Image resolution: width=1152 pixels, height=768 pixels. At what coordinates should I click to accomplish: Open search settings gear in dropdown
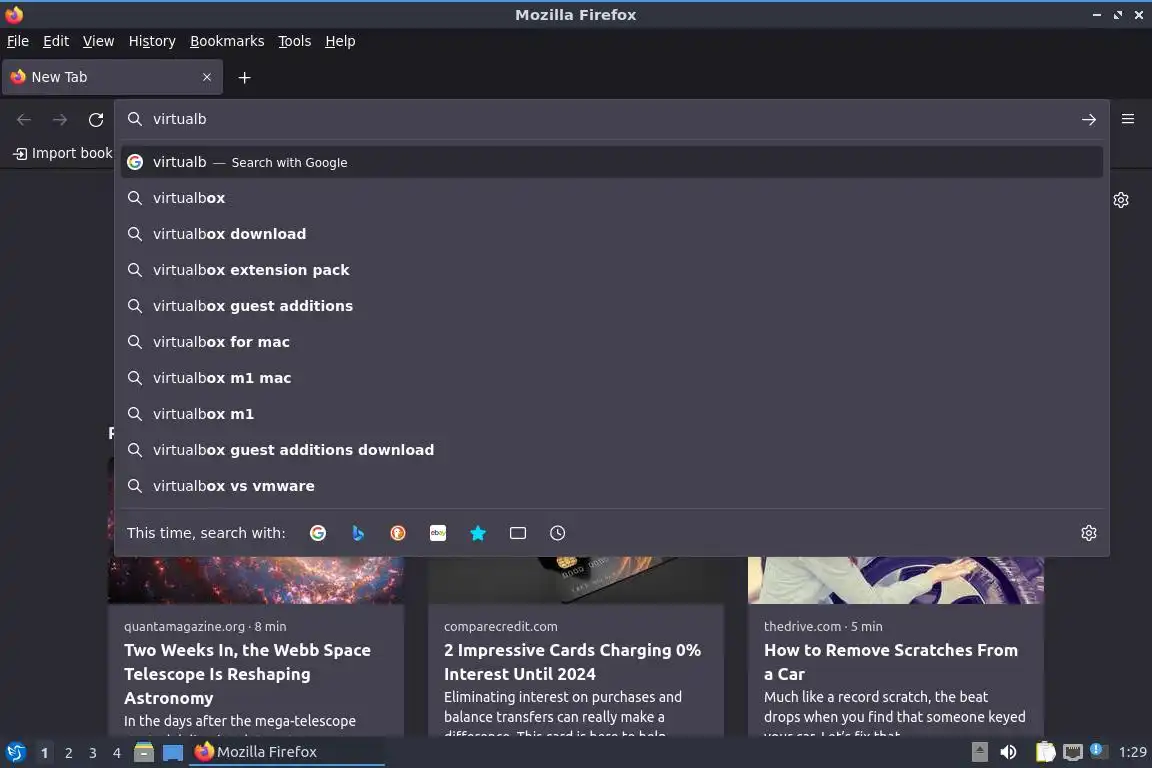point(1088,533)
